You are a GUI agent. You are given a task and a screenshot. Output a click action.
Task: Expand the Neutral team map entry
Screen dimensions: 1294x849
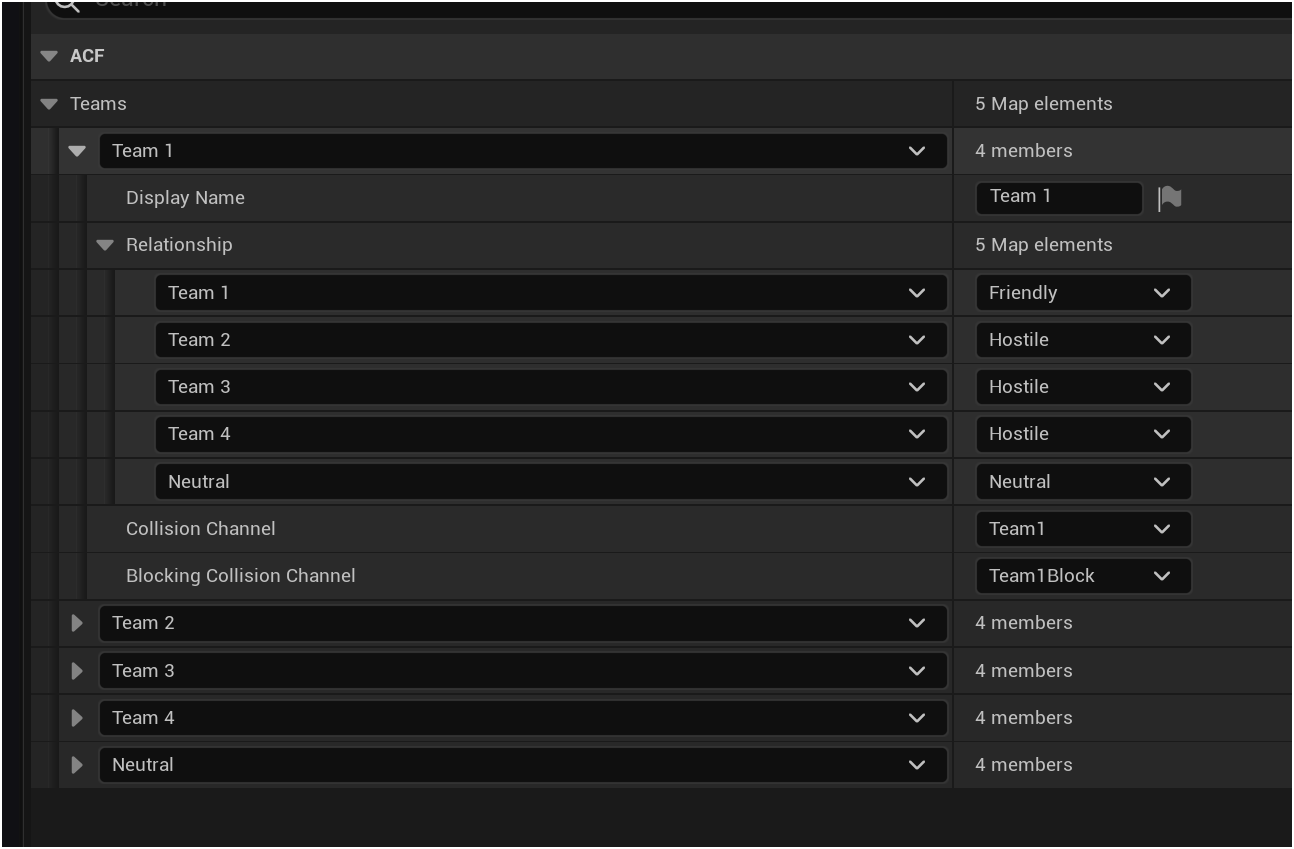[77, 765]
